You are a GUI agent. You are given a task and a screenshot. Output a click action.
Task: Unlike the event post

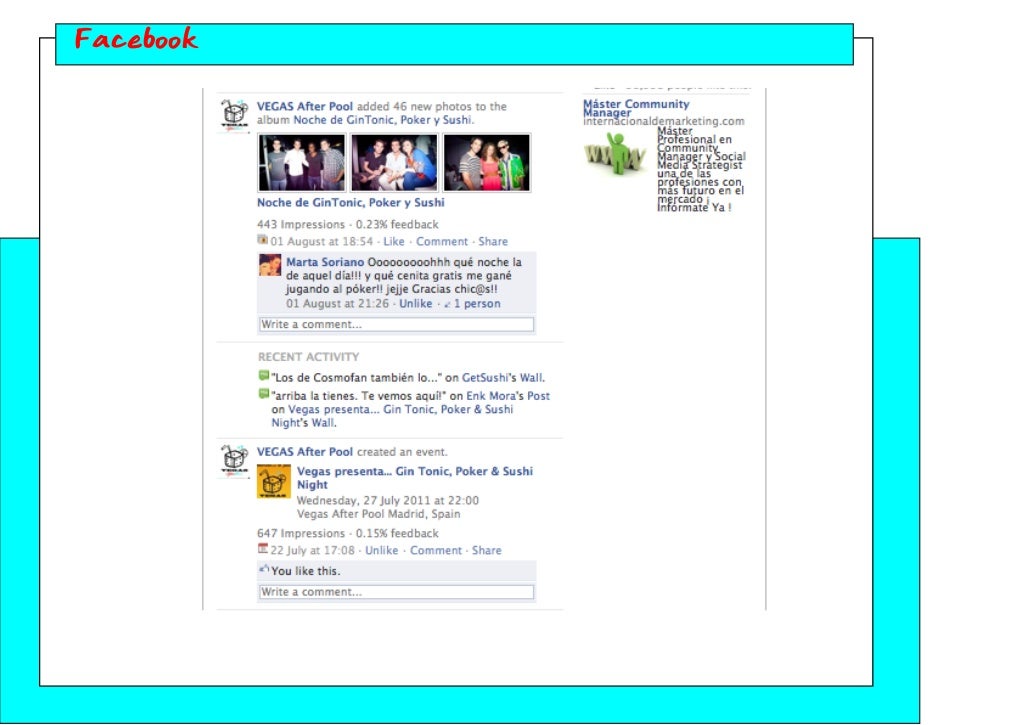pyautogui.click(x=381, y=550)
